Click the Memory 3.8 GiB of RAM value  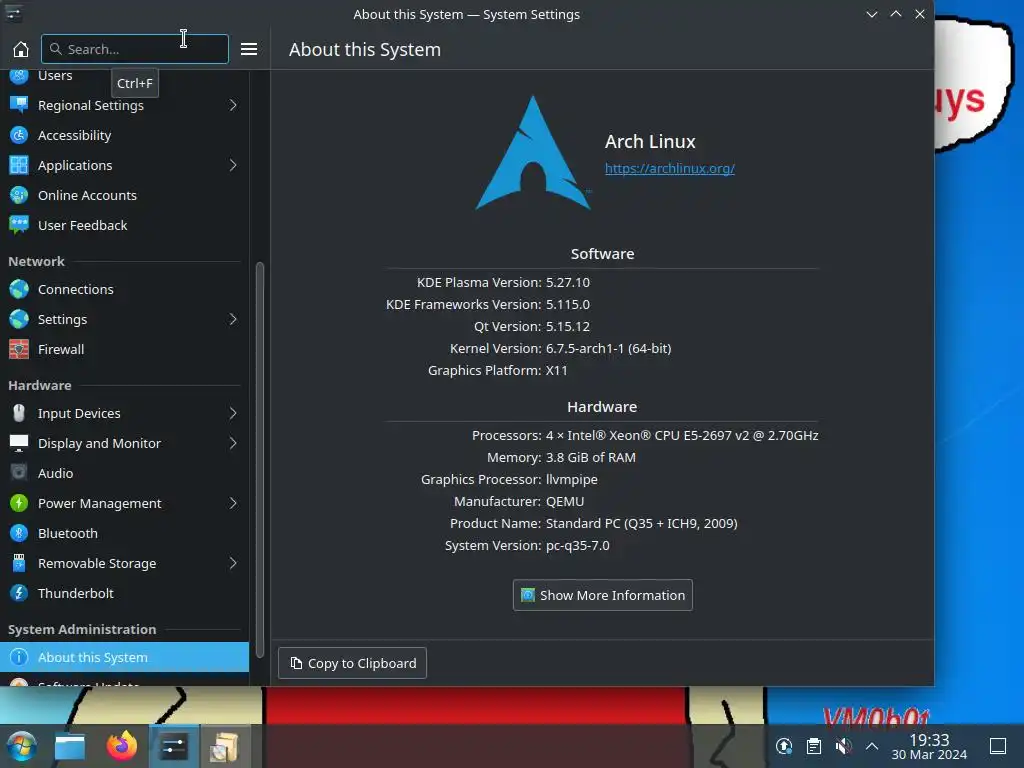[590, 458]
